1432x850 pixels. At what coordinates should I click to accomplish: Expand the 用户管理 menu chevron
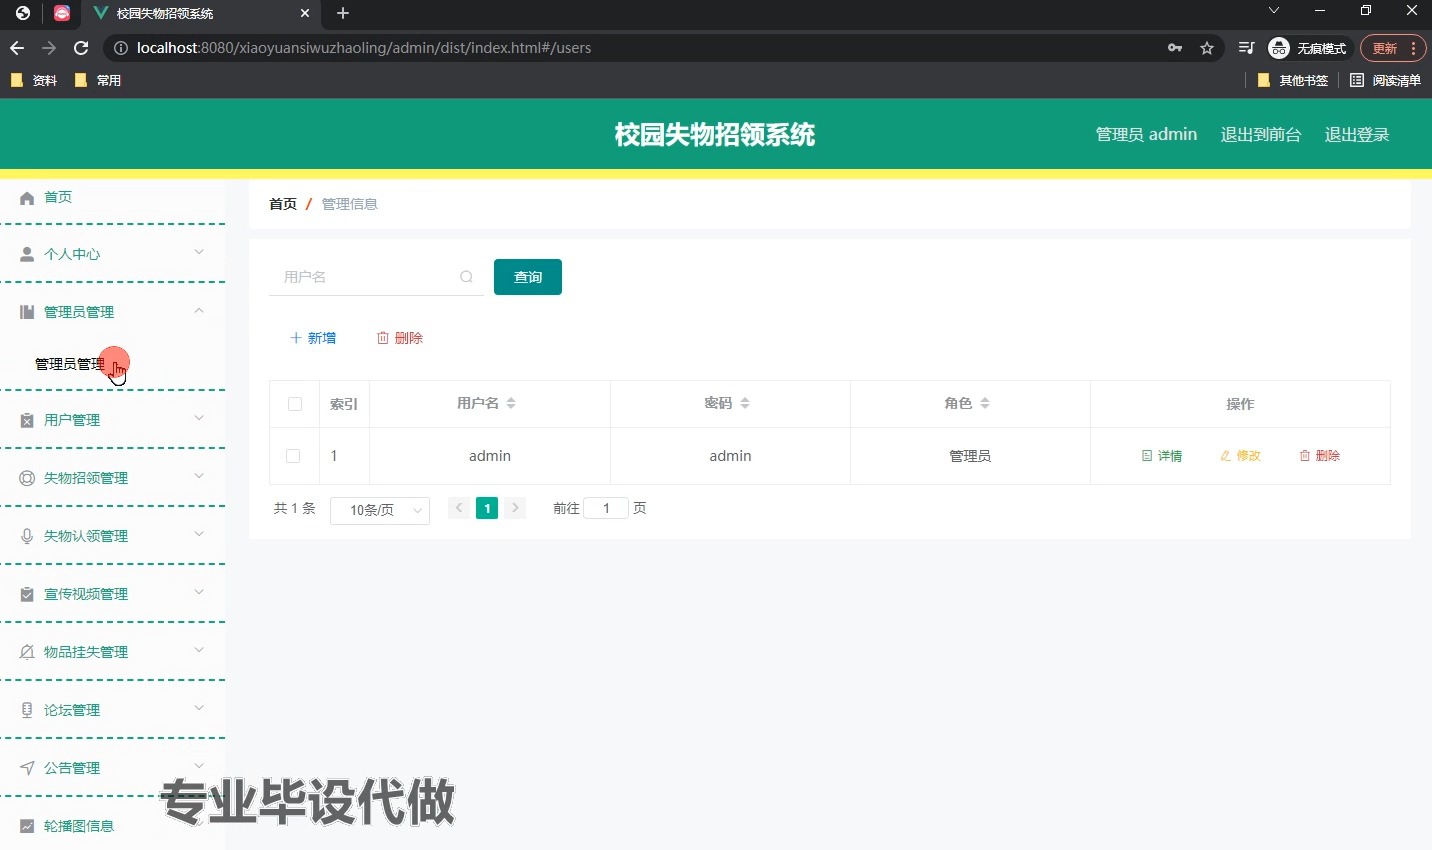pyautogui.click(x=199, y=418)
